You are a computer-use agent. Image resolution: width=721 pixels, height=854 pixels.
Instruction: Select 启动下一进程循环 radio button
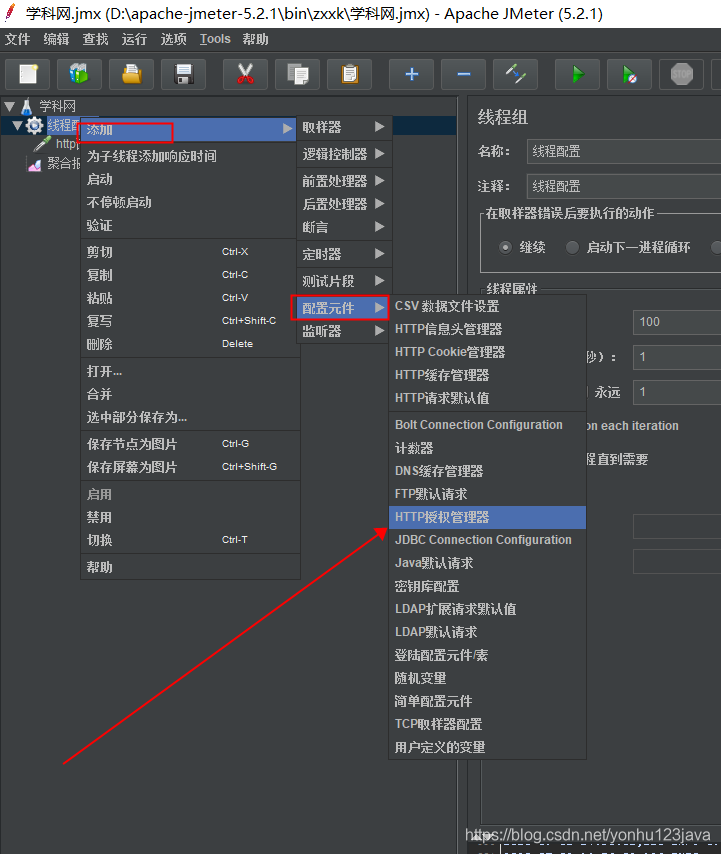pyautogui.click(x=572, y=248)
